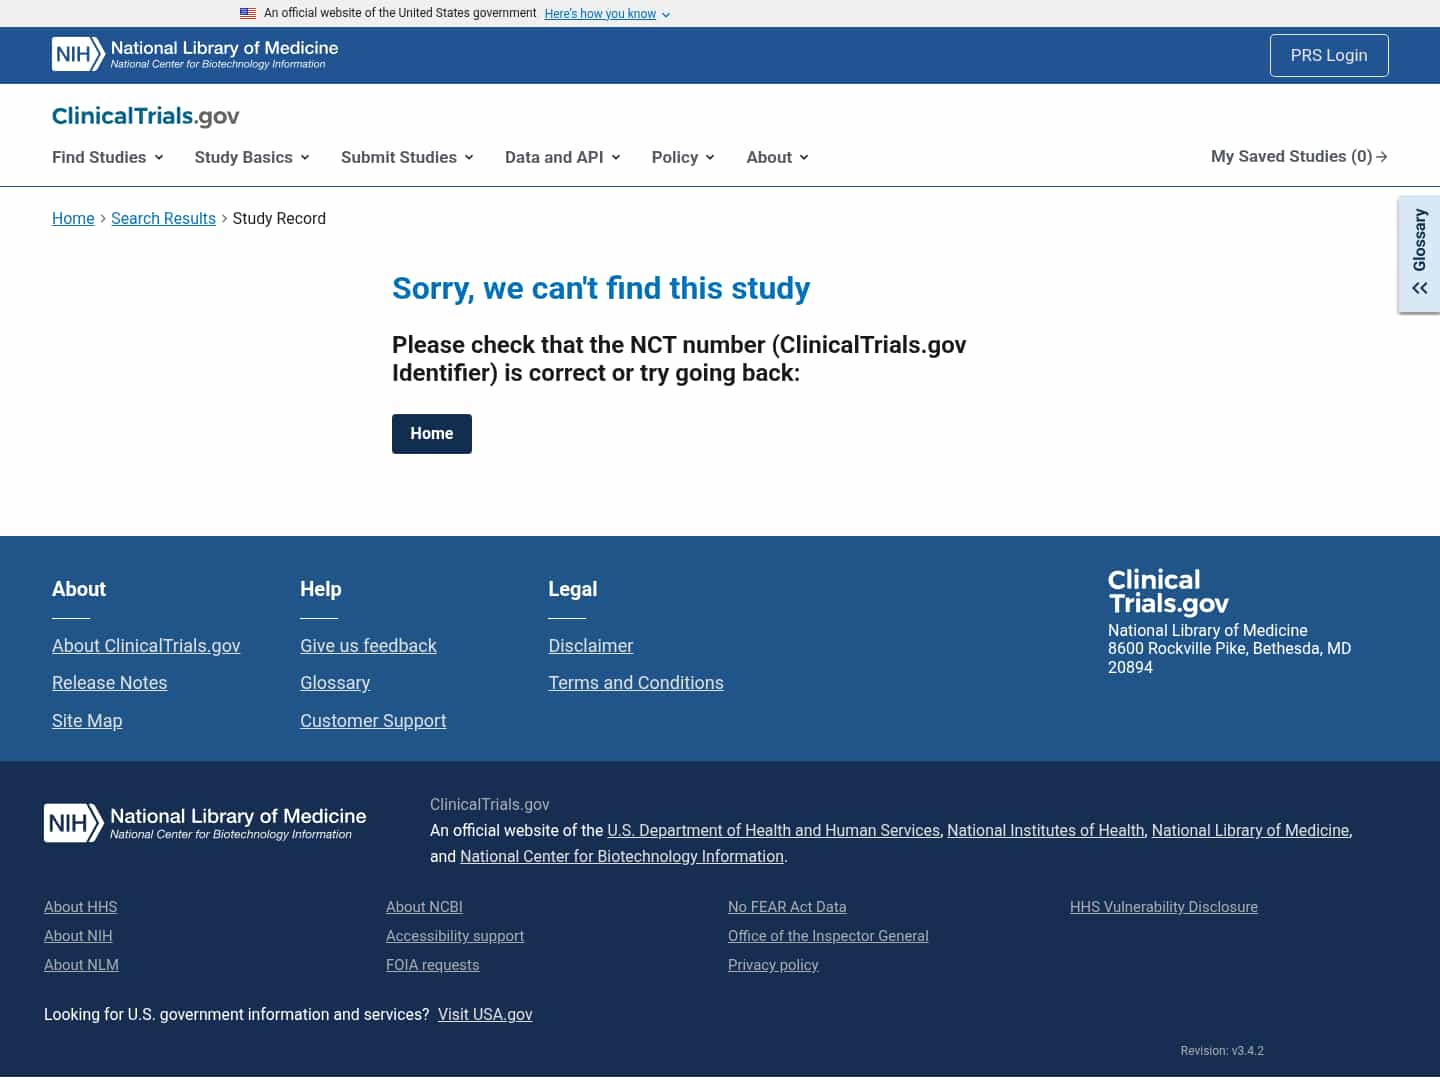Collapse the Glossary side panel
This screenshot has height=1080, width=1440.
click(x=1419, y=288)
